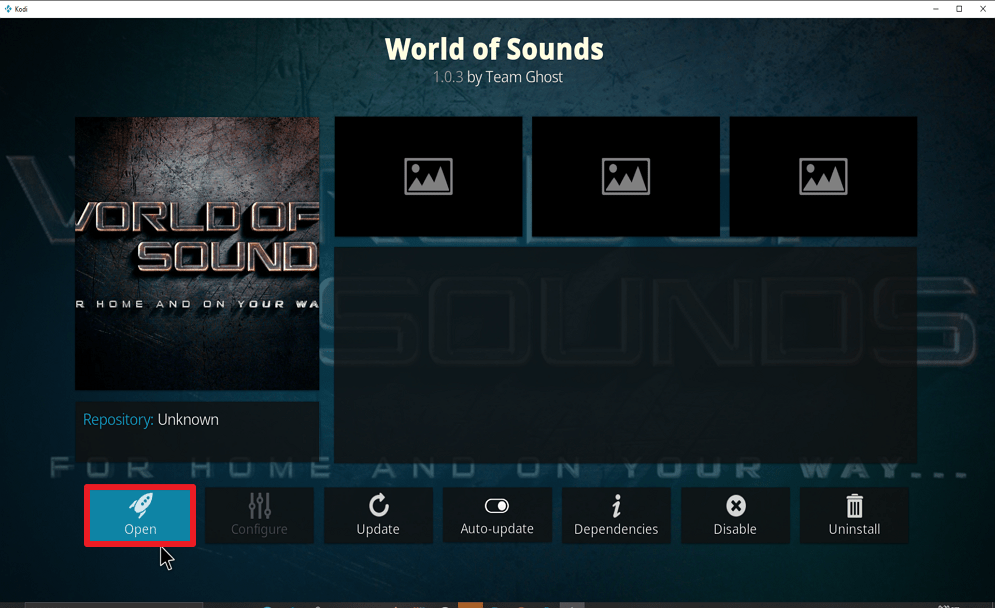Open the last screenshot placeholder
The width and height of the screenshot is (995, 608).
pos(823,176)
